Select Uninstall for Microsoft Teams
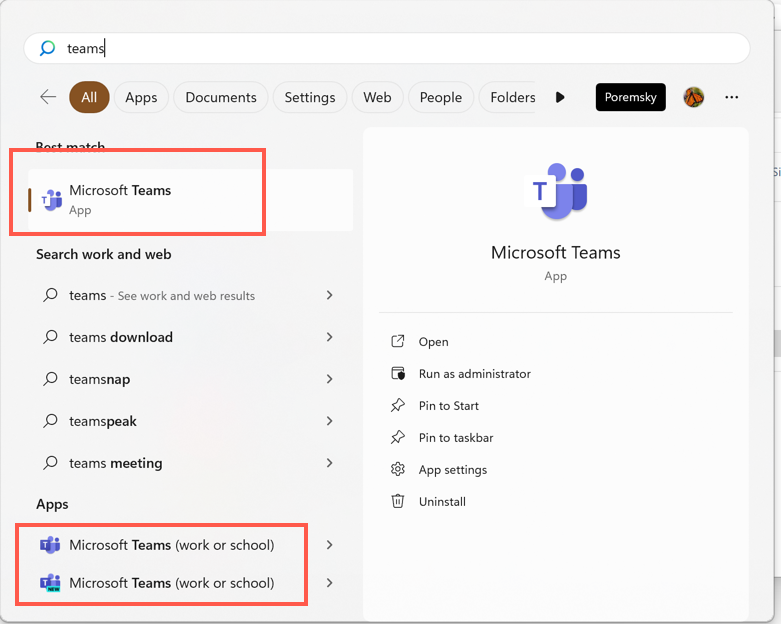 coord(442,501)
